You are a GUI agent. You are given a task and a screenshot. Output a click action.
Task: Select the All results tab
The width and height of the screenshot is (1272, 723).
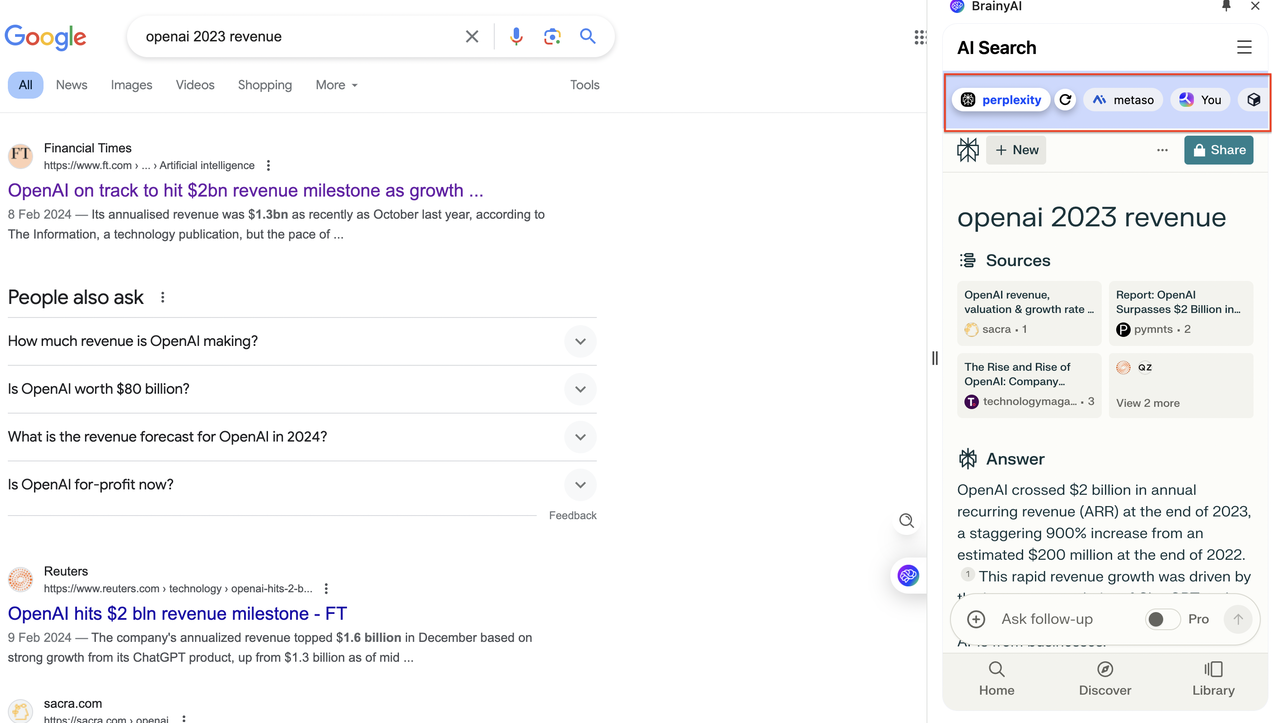tap(25, 85)
